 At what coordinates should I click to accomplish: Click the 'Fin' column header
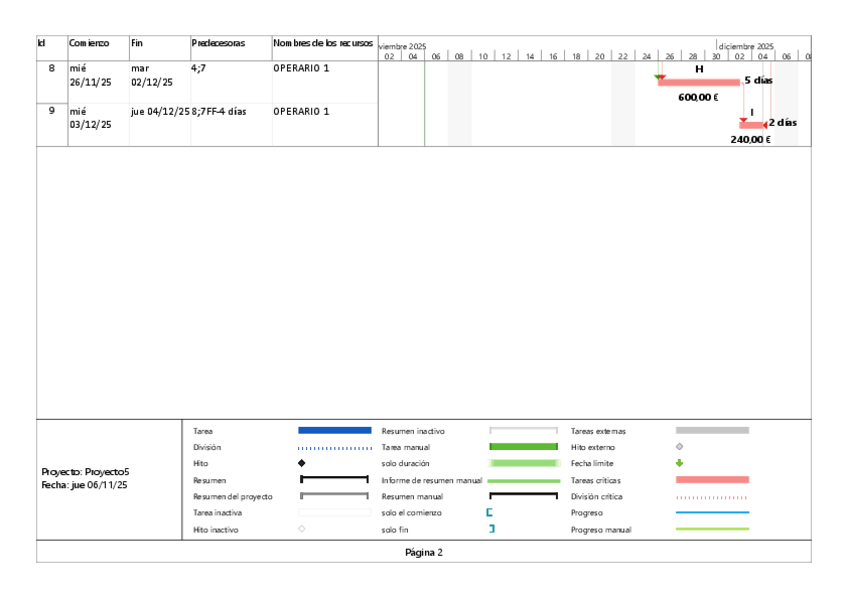coord(137,43)
